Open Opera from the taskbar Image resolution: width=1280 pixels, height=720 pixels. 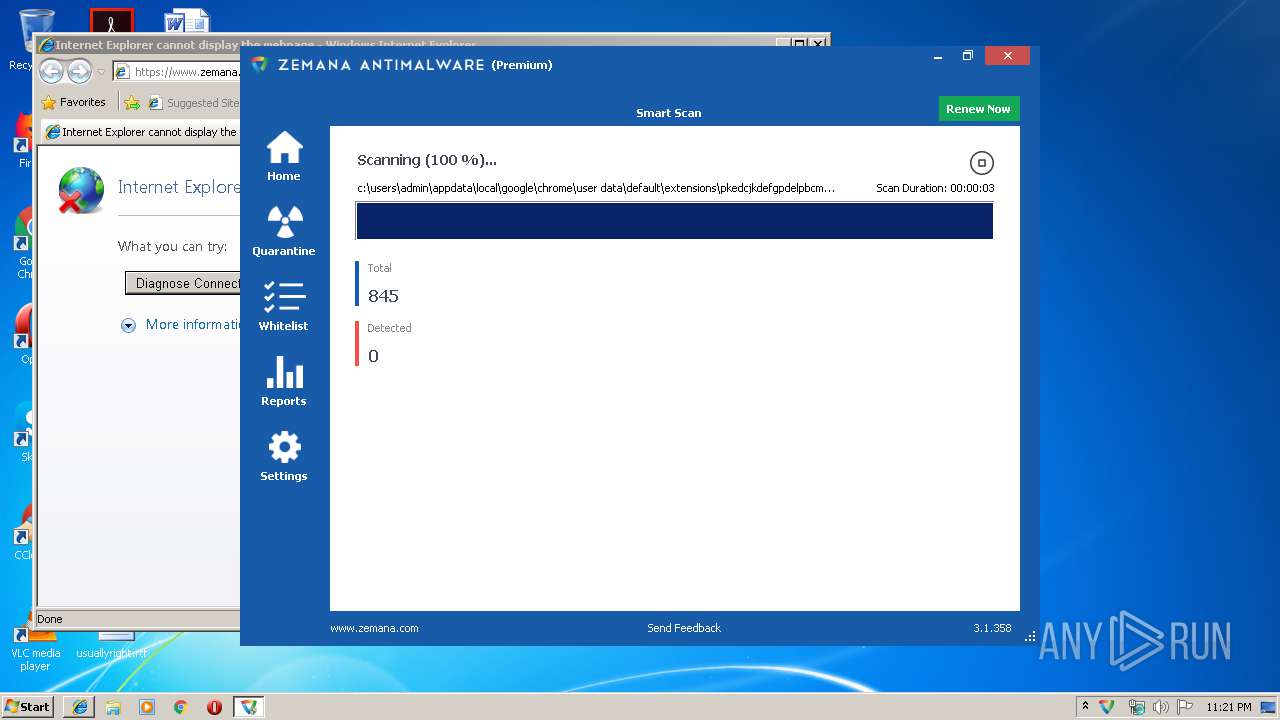click(214, 706)
